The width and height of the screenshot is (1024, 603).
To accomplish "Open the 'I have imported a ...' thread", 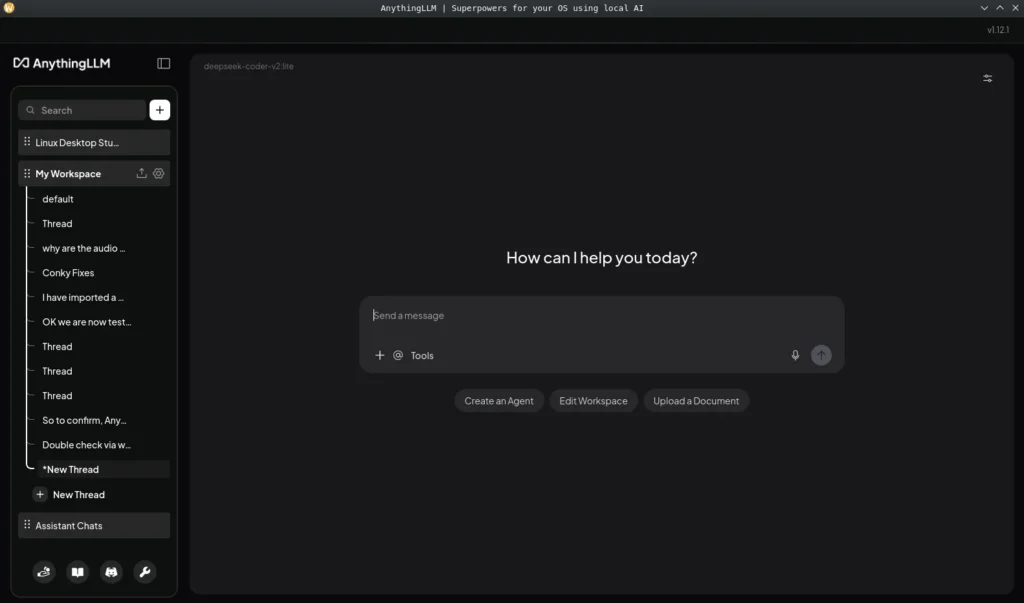I will 83,297.
